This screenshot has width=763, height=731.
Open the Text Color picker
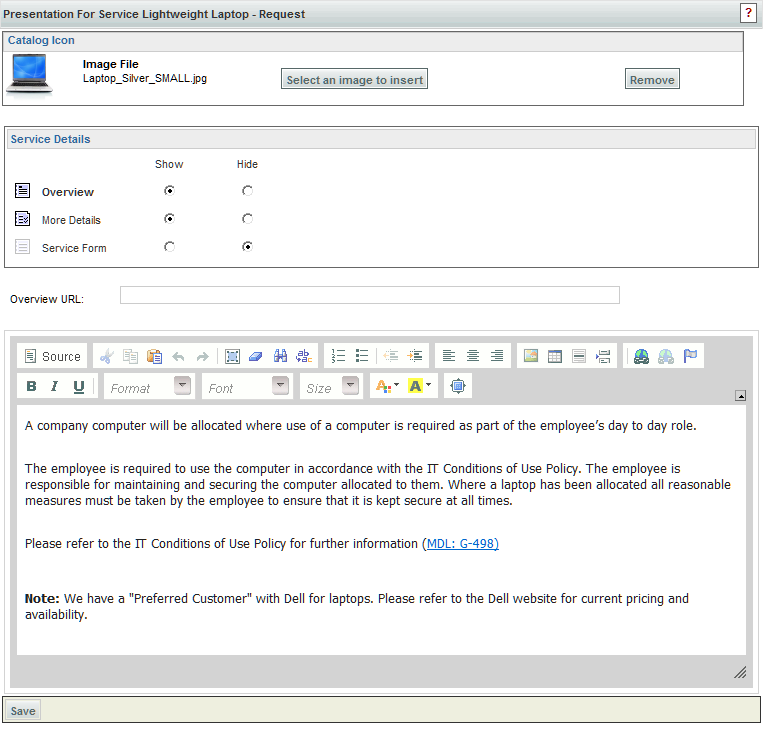387,386
